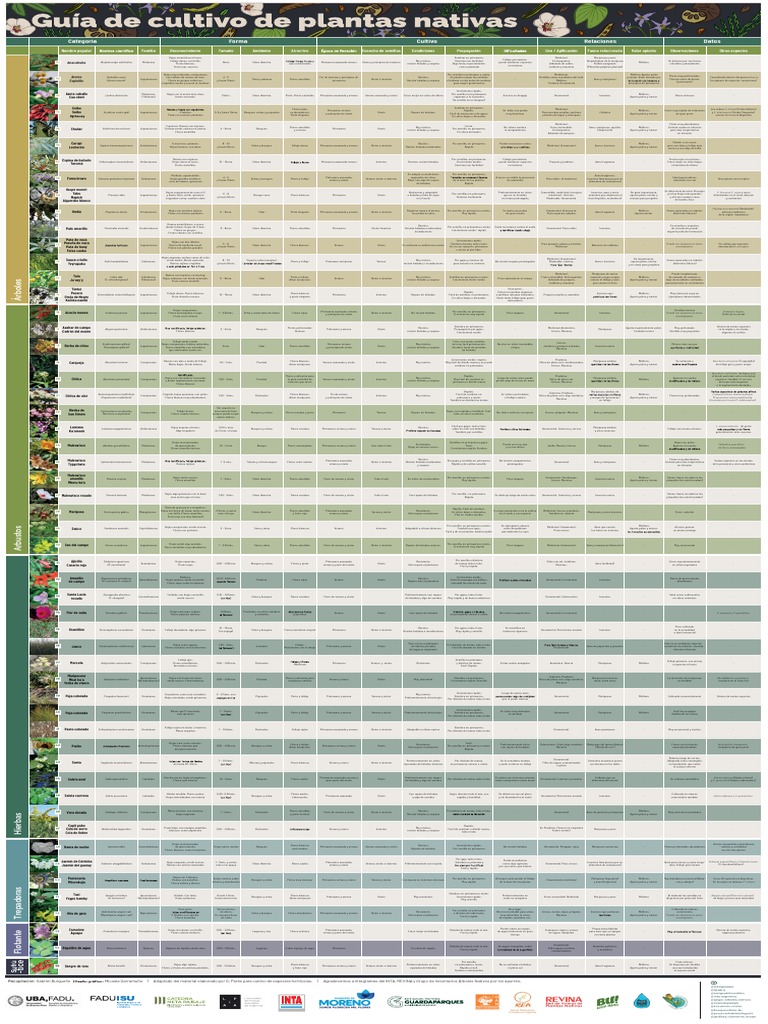Click the Hierbas section label
768x1024 pixels.
click(x=18, y=823)
